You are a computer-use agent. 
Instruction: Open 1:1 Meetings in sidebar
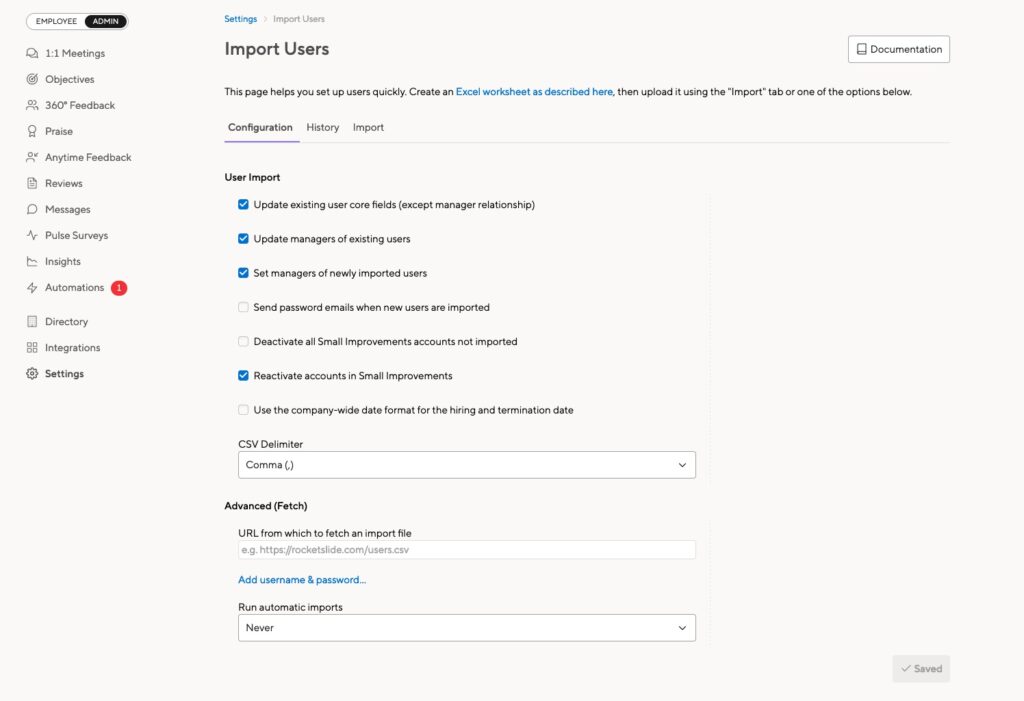75,53
